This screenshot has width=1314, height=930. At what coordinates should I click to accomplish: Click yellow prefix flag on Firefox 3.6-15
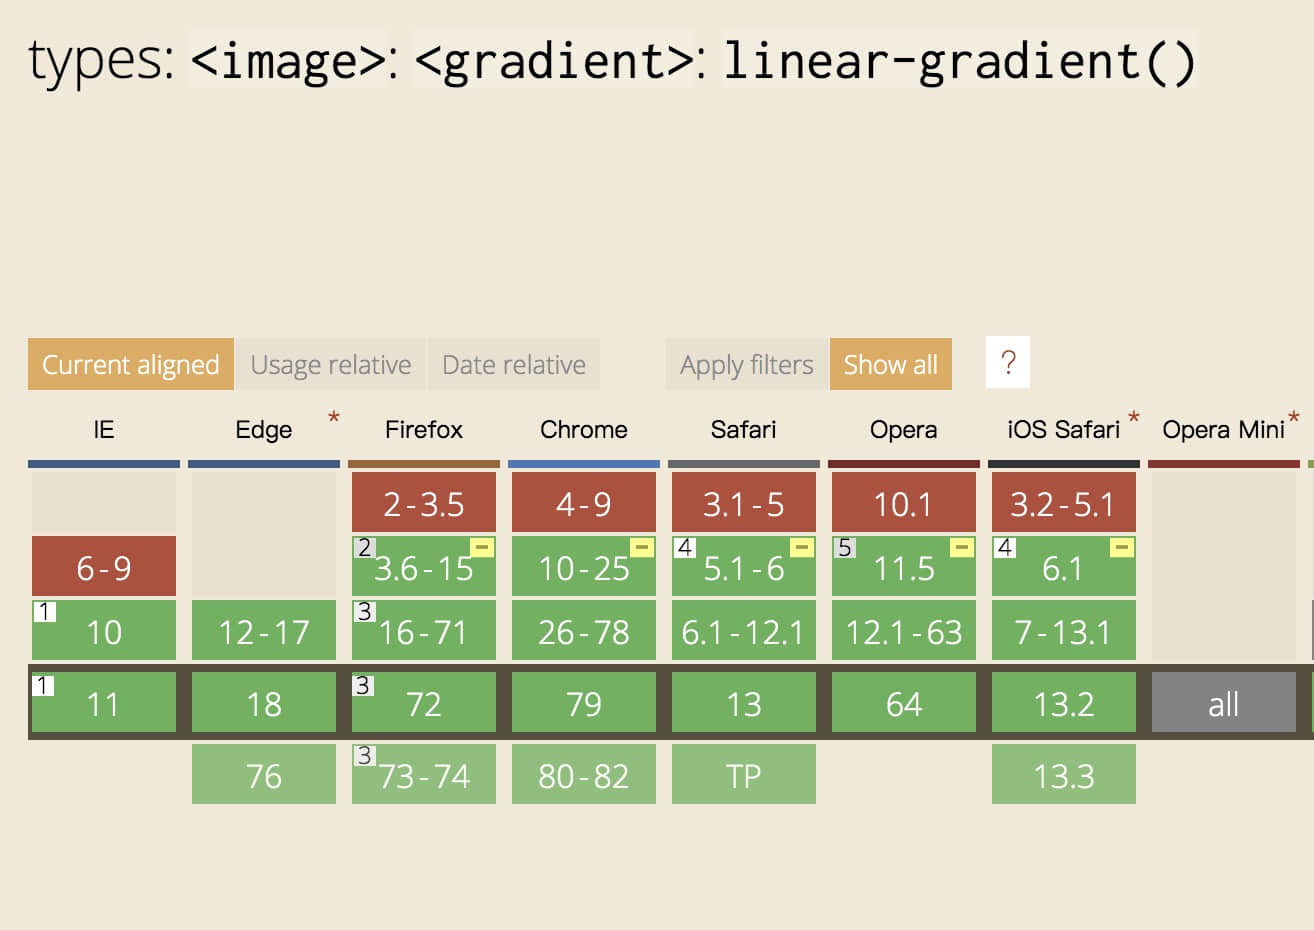[x=482, y=547]
